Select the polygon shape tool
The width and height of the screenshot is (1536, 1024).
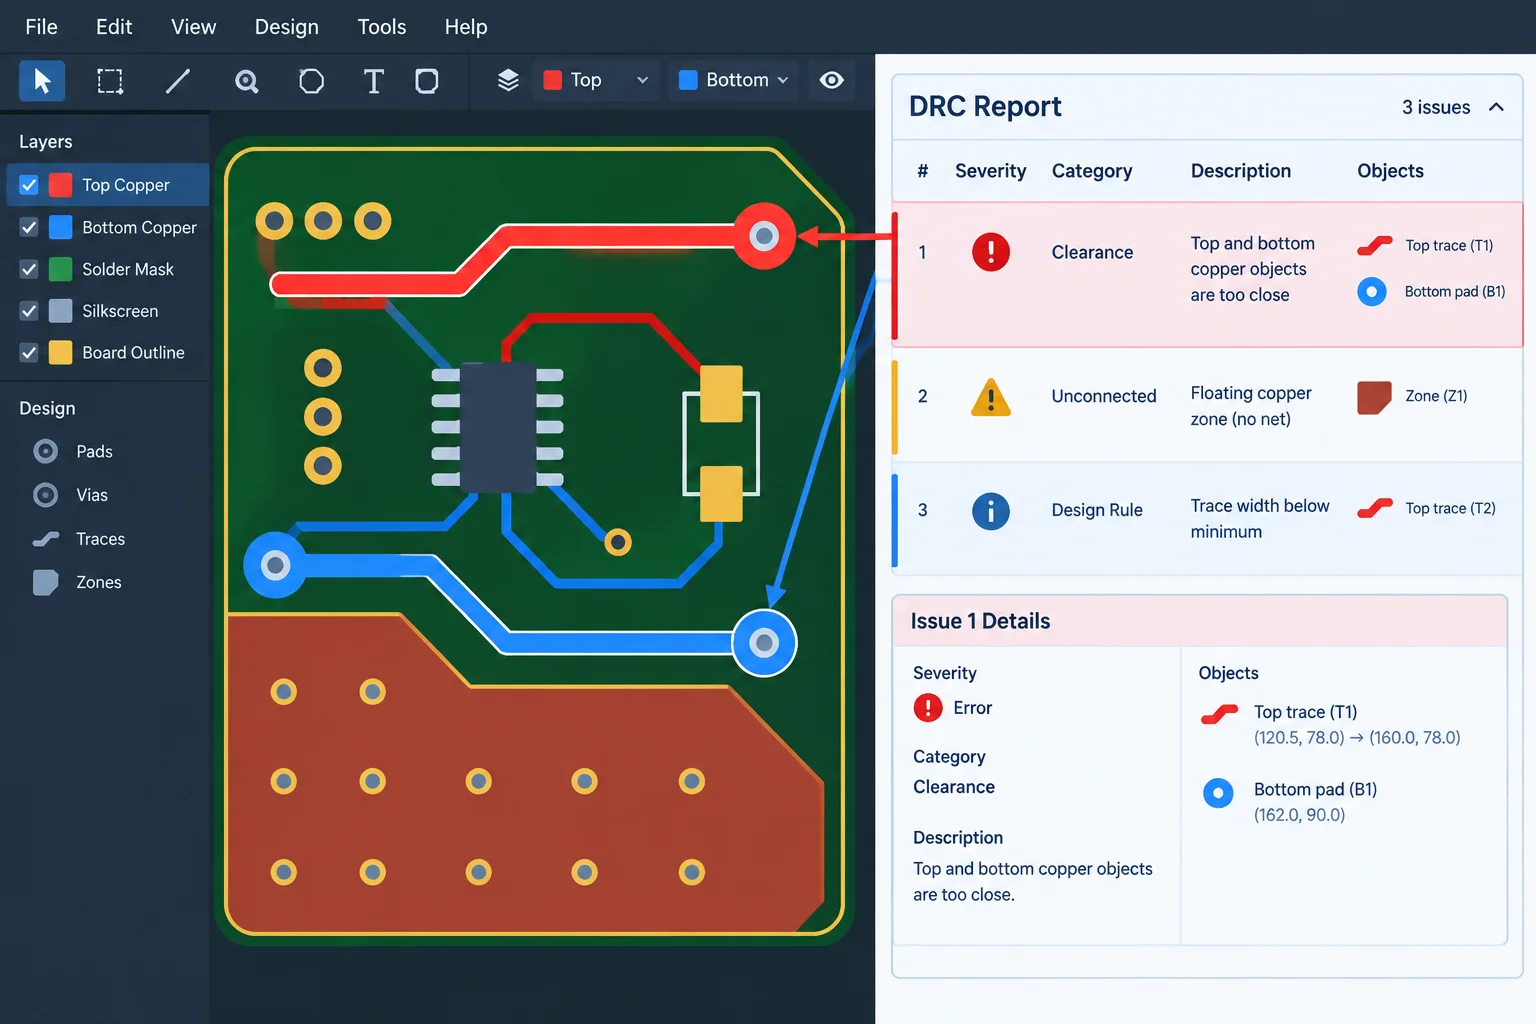click(x=311, y=81)
